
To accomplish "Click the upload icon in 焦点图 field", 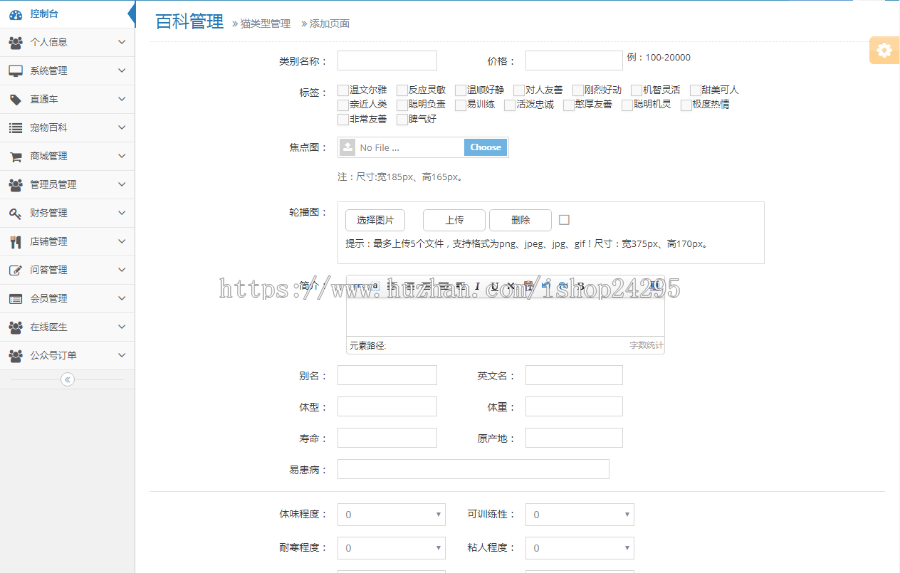I will click(347, 148).
